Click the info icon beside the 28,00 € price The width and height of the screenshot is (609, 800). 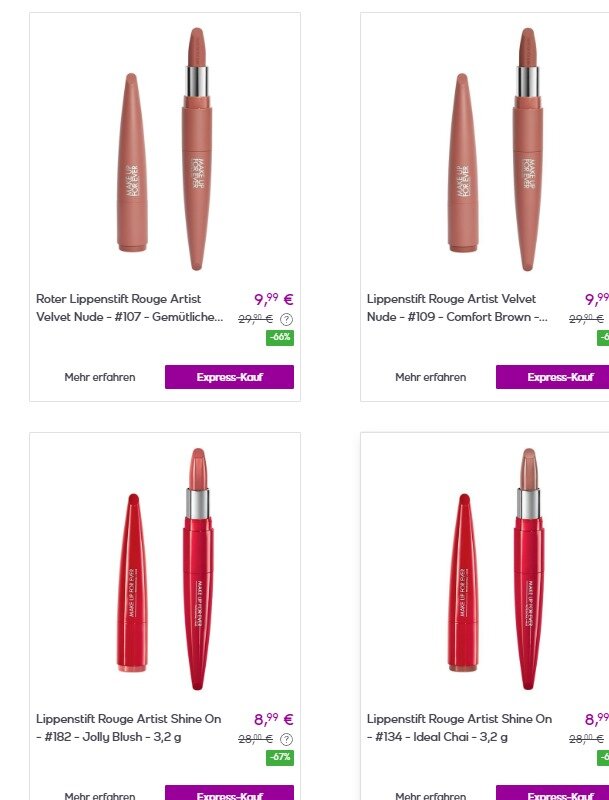(x=287, y=739)
